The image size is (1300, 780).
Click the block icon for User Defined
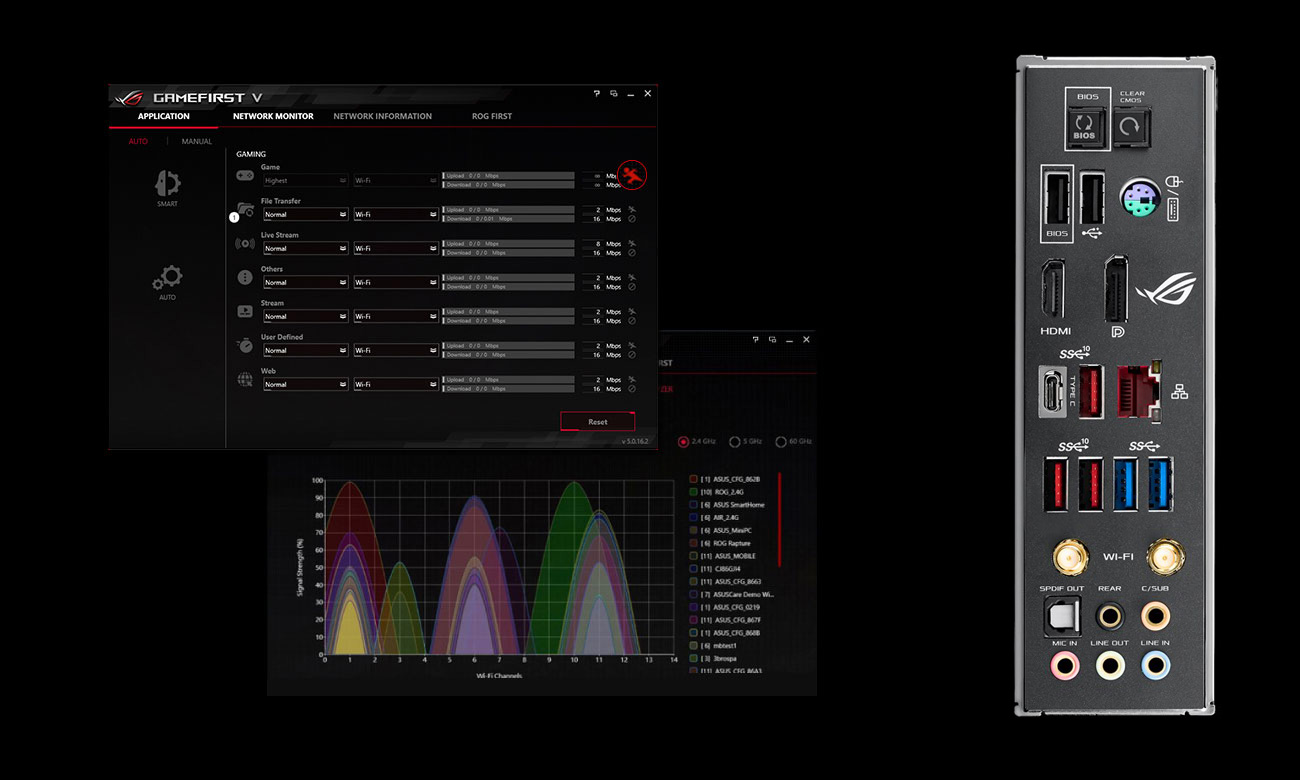pyautogui.click(x=632, y=355)
